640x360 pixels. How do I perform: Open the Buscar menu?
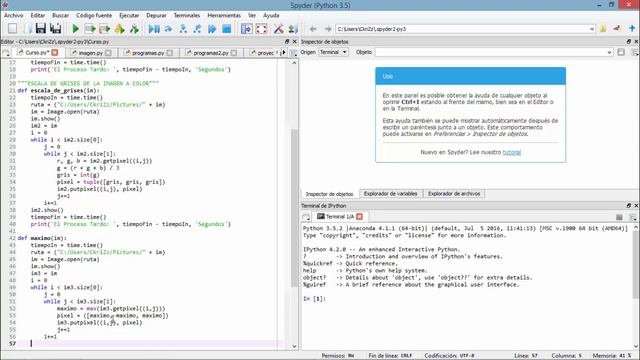coord(60,15)
